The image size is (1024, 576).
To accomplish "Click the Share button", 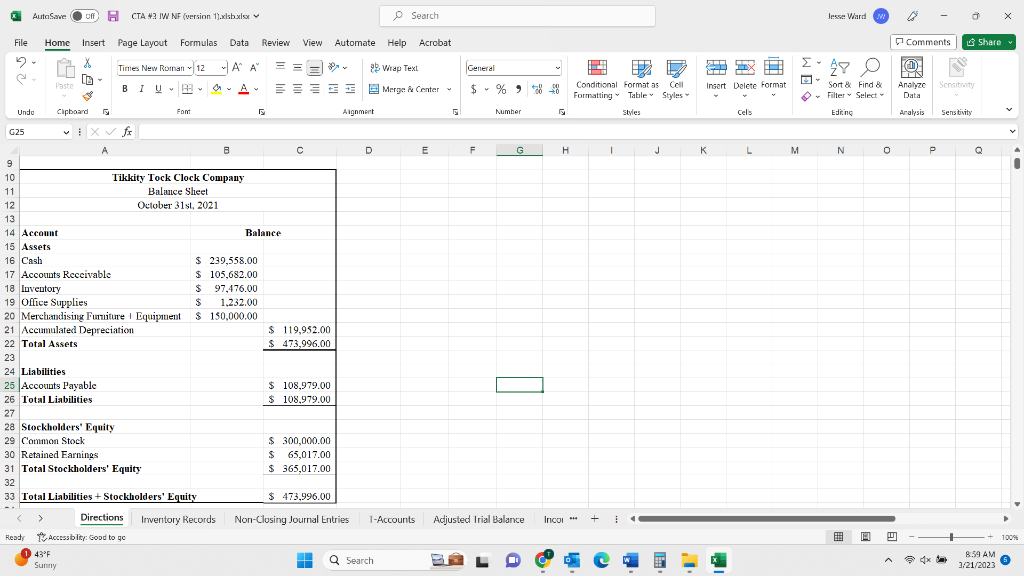I will point(987,42).
